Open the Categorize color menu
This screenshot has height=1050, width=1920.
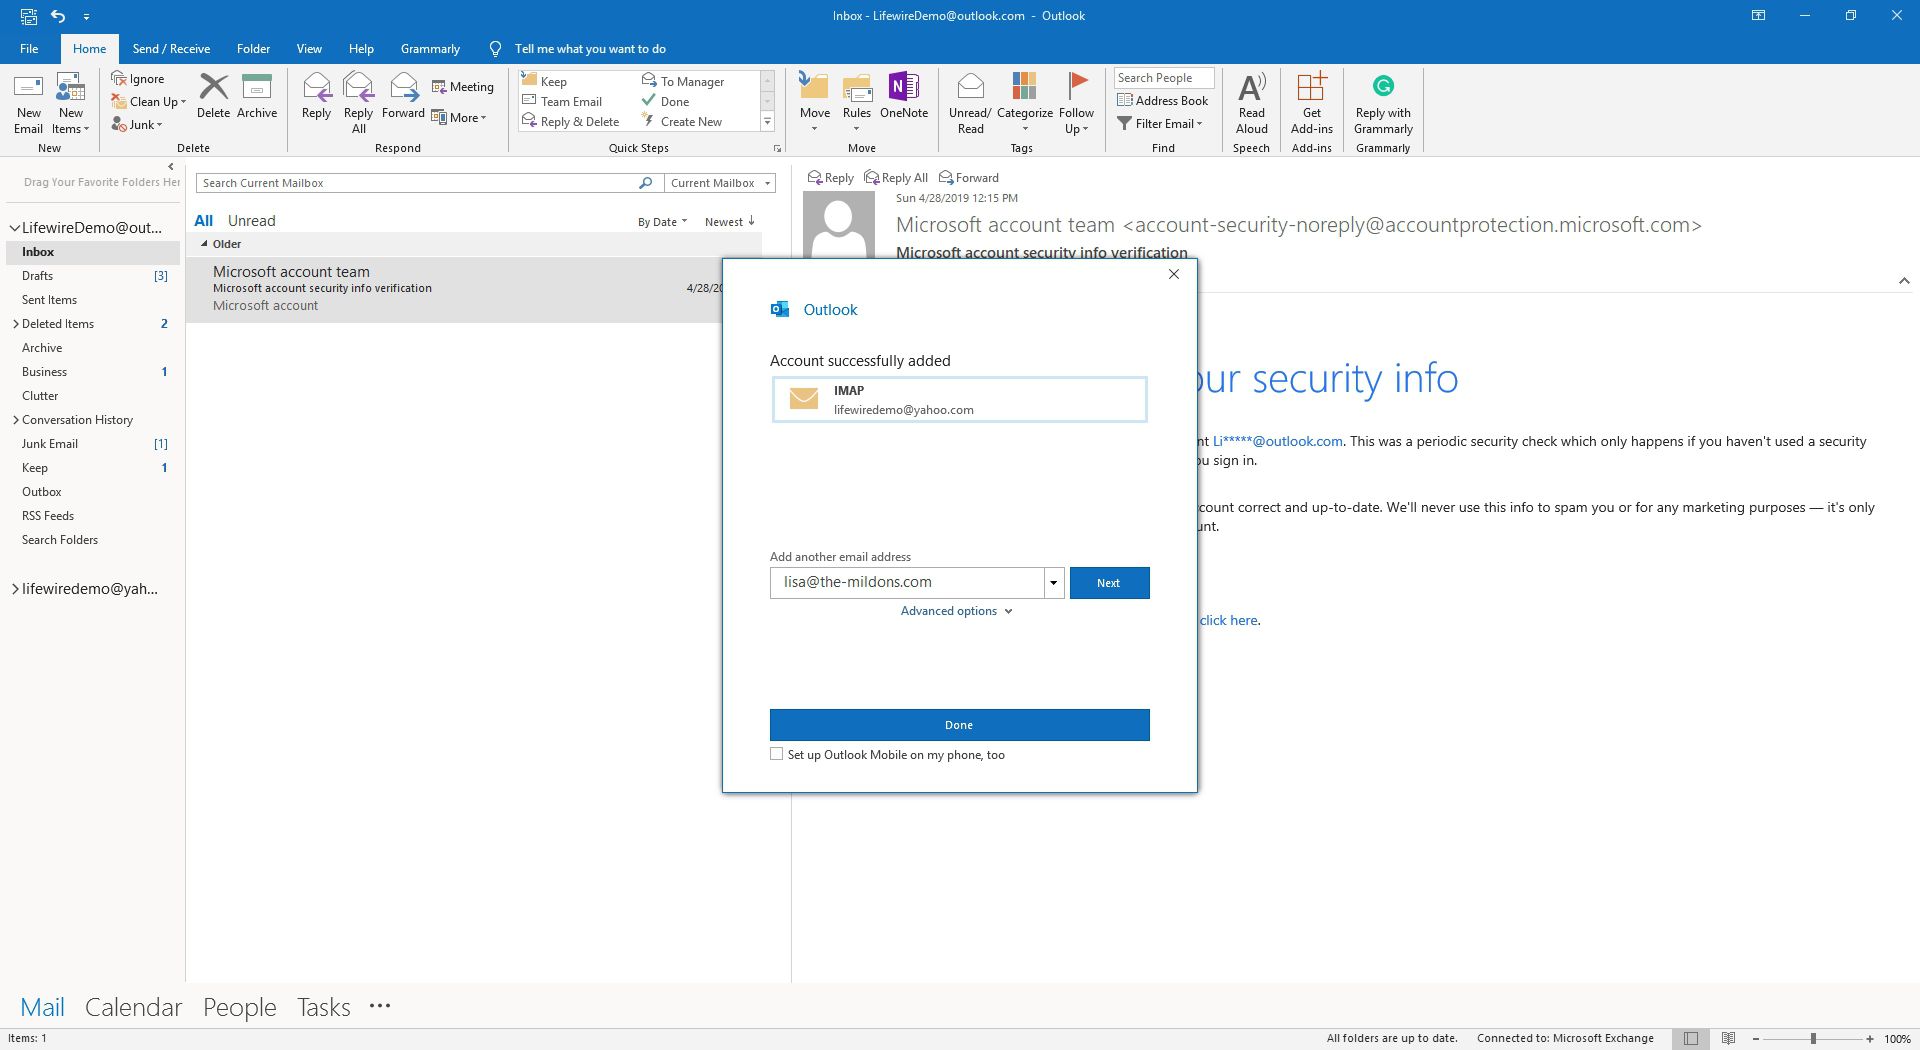1024,104
